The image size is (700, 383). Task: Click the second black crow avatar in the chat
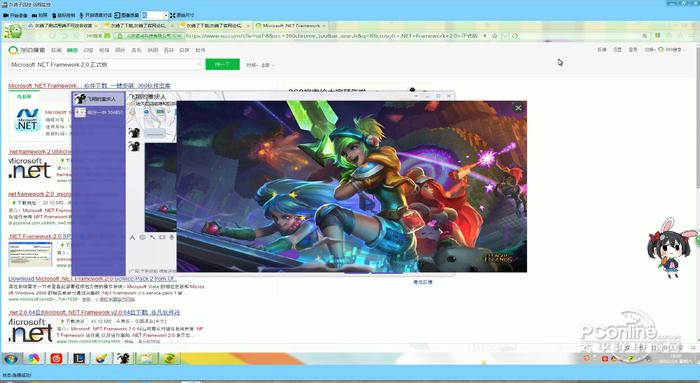pos(134,146)
